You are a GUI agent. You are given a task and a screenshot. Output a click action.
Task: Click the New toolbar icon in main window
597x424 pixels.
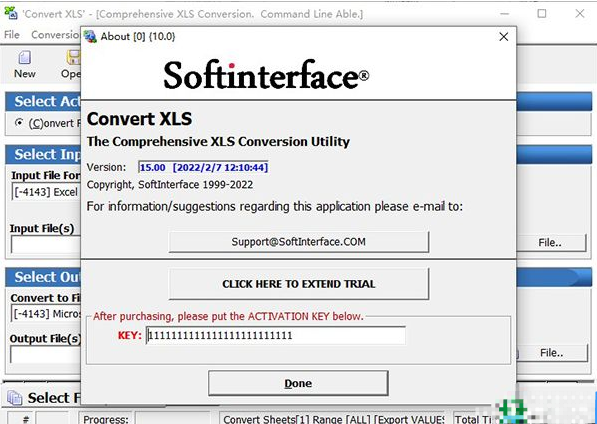point(25,65)
